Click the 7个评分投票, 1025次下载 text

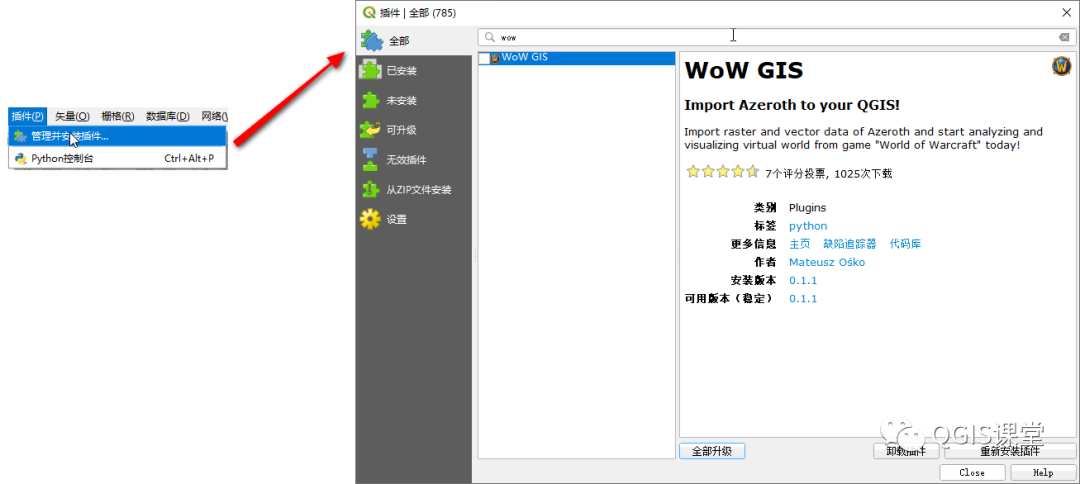pos(829,174)
